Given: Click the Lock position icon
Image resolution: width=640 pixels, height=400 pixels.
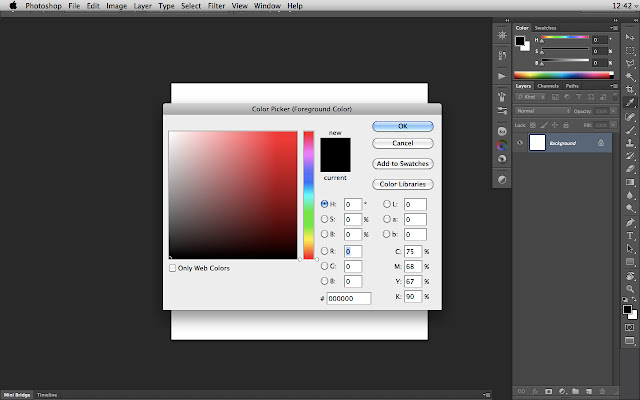Looking at the screenshot, I should [x=555, y=125].
